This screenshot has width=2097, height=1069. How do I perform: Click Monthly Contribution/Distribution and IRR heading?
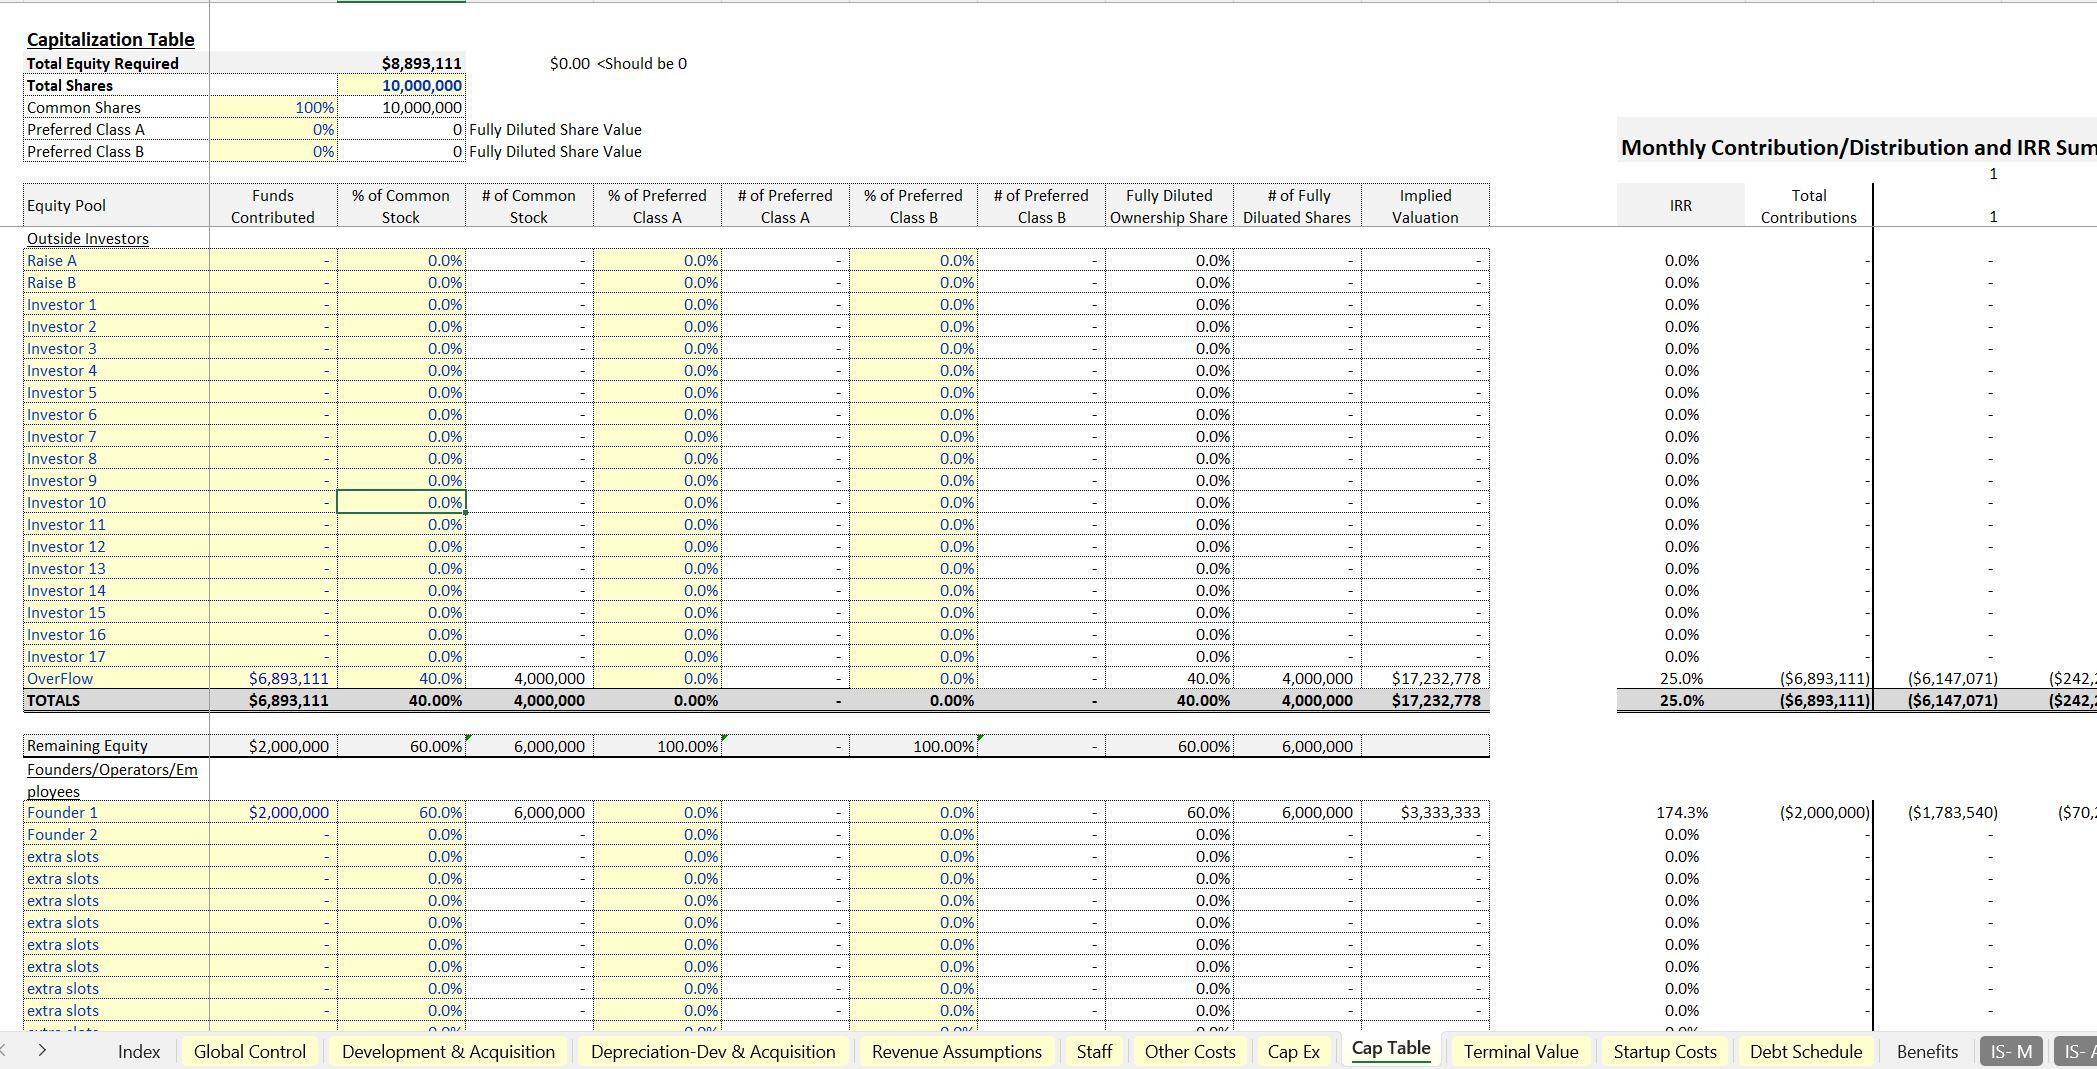tap(1857, 148)
